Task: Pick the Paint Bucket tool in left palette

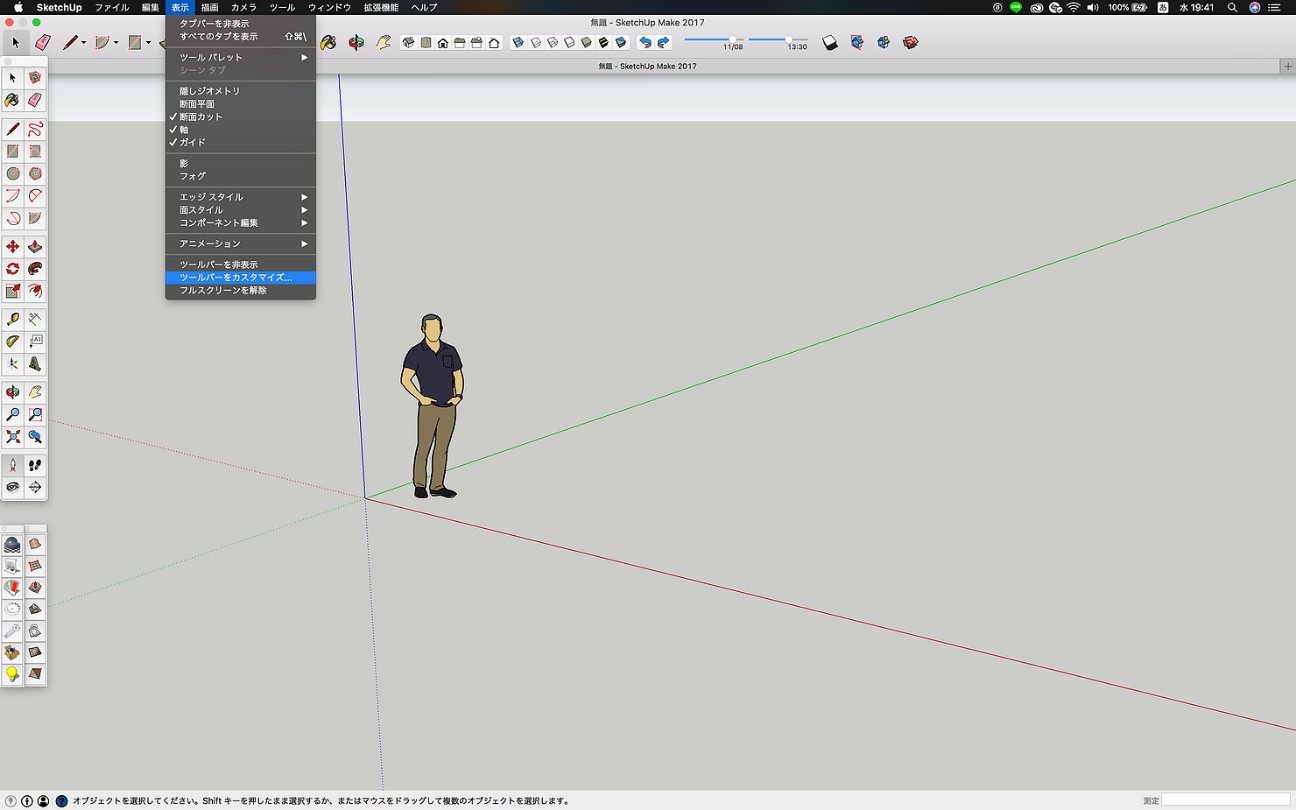Action: [12, 100]
